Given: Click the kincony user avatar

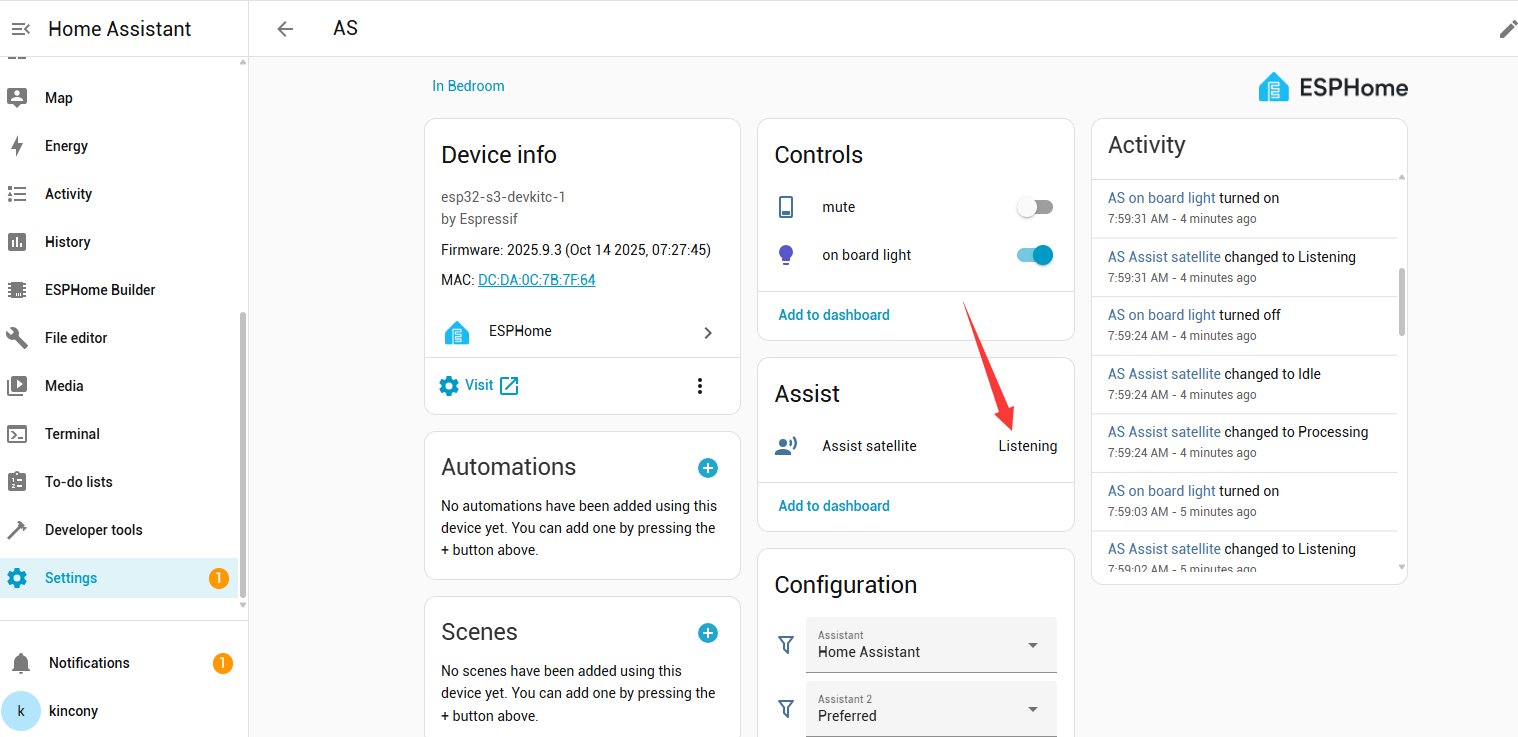Looking at the screenshot, I should [21, 711].
